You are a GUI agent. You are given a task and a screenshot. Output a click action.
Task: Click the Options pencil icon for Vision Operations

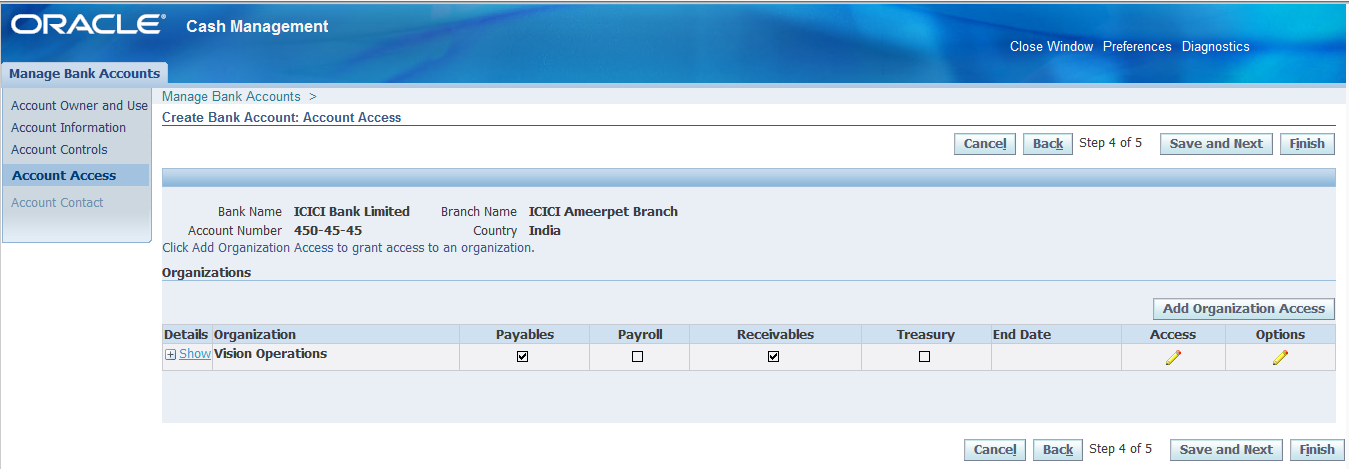click(x=1280, y=358)
